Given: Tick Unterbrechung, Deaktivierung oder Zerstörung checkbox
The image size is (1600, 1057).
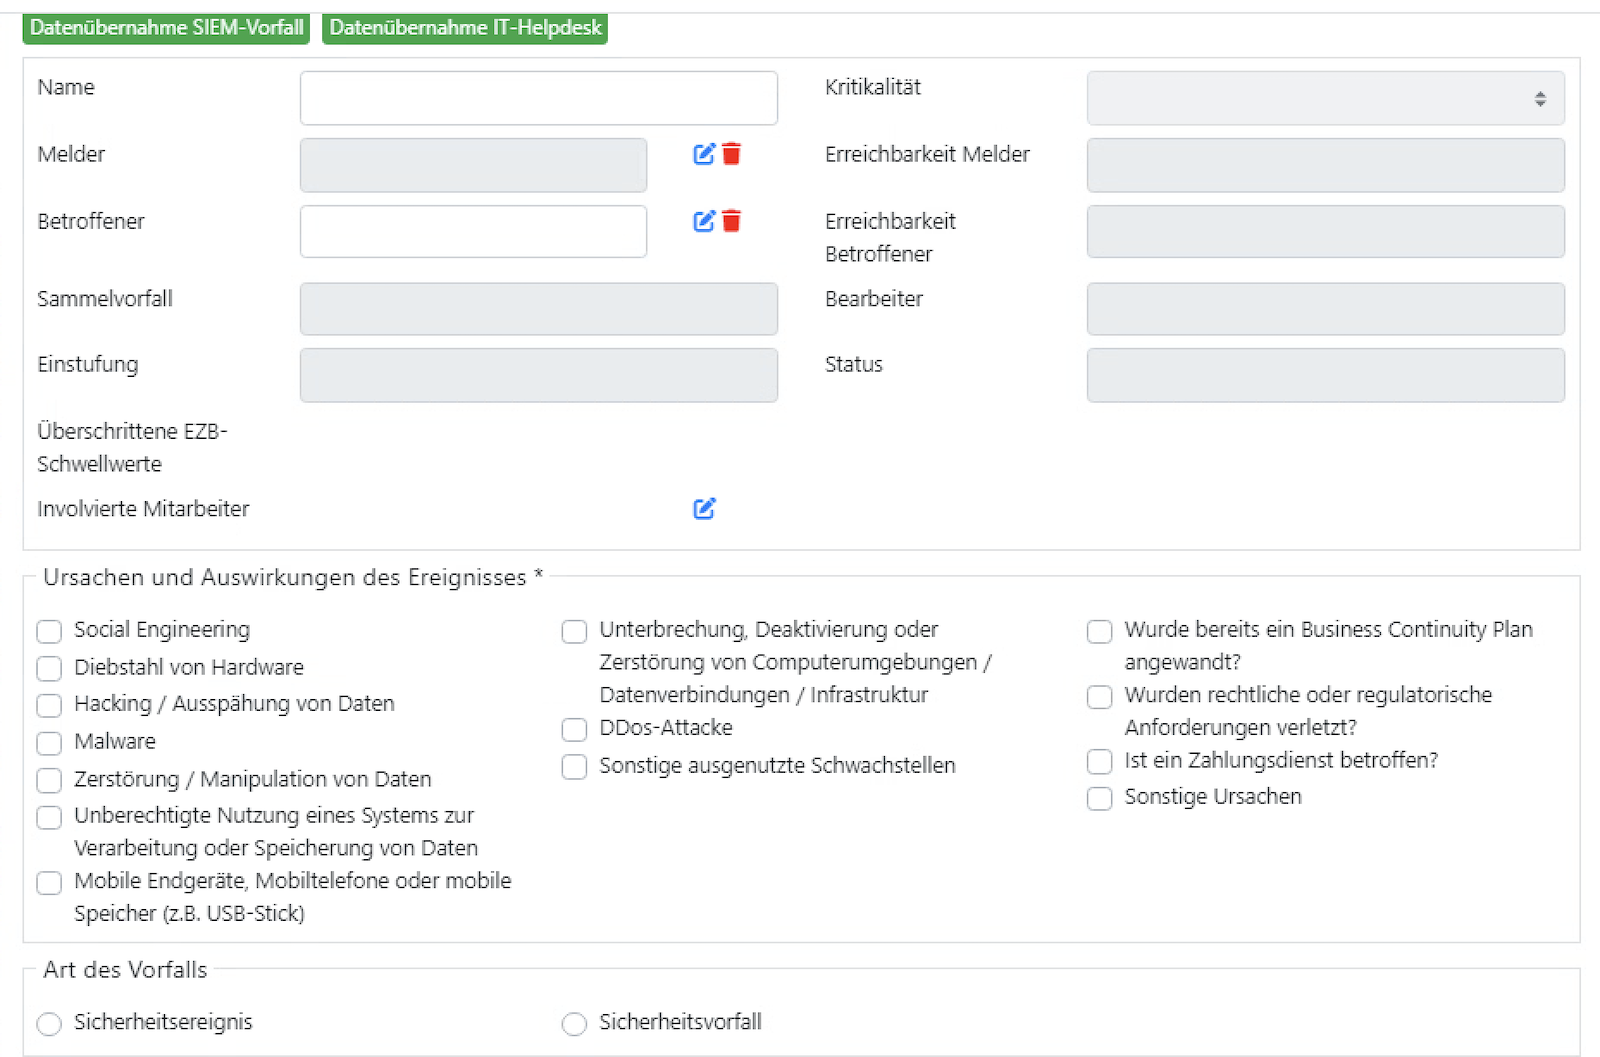Looking at the screenshot, I should tap(574, 631).
